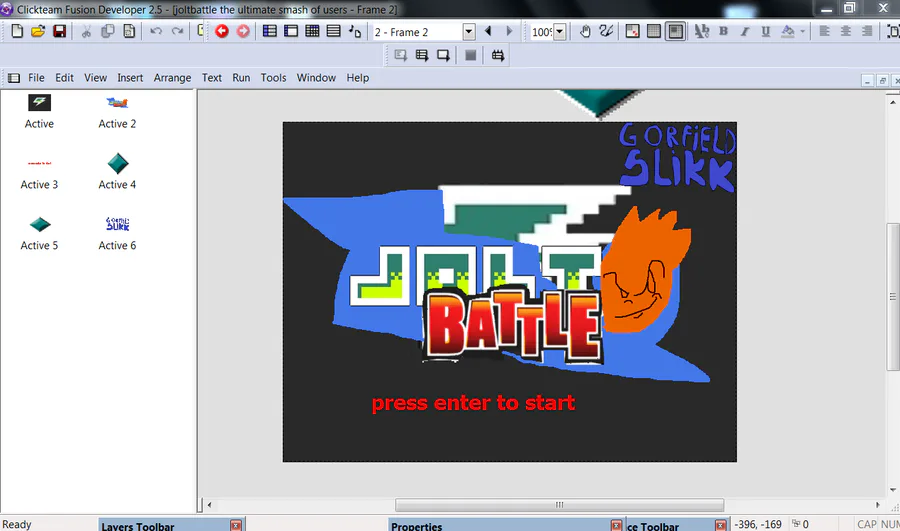Open the Arrange menu

pos(172,77)
